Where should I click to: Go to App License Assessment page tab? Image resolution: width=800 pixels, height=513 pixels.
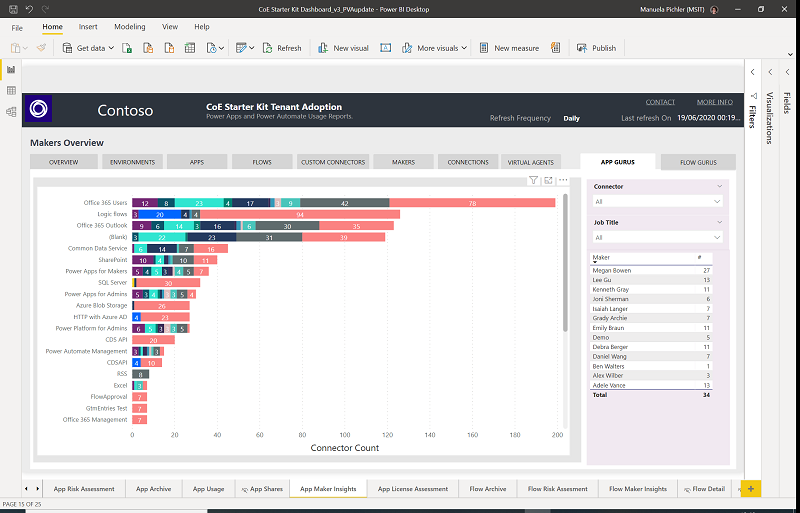coord(413,488)
